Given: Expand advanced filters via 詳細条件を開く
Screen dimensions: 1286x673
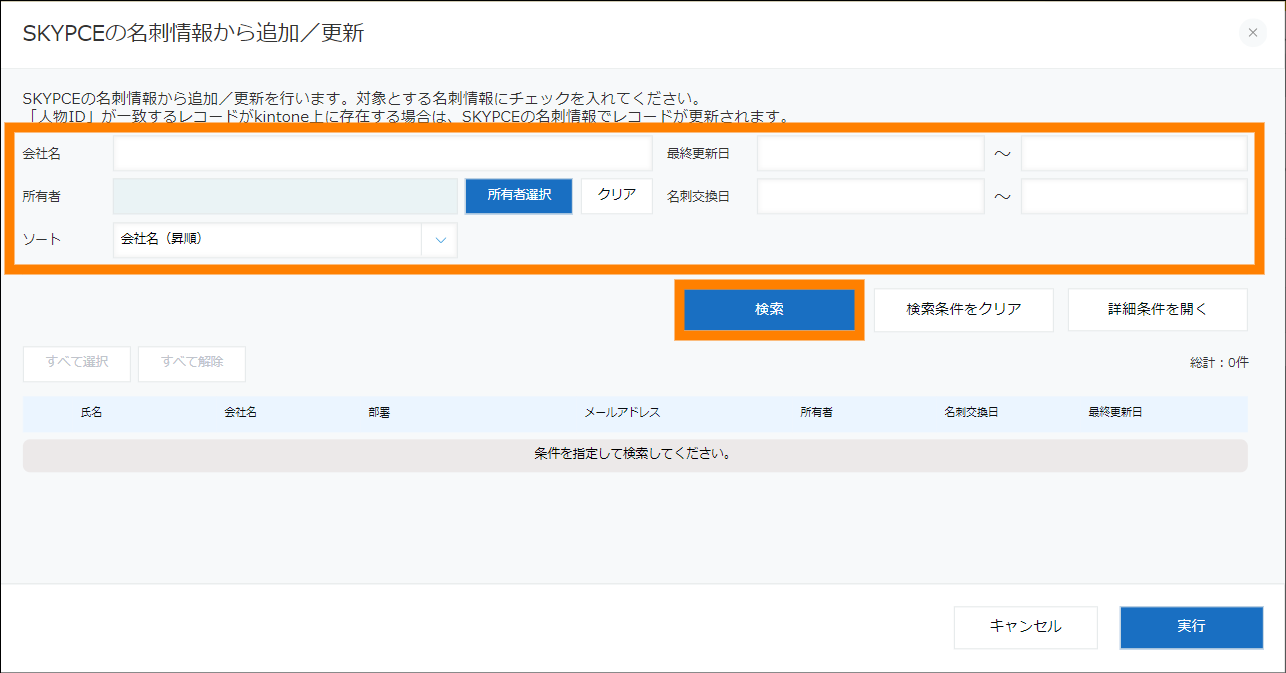Looking at the screenshot, I should (1157, 310).
